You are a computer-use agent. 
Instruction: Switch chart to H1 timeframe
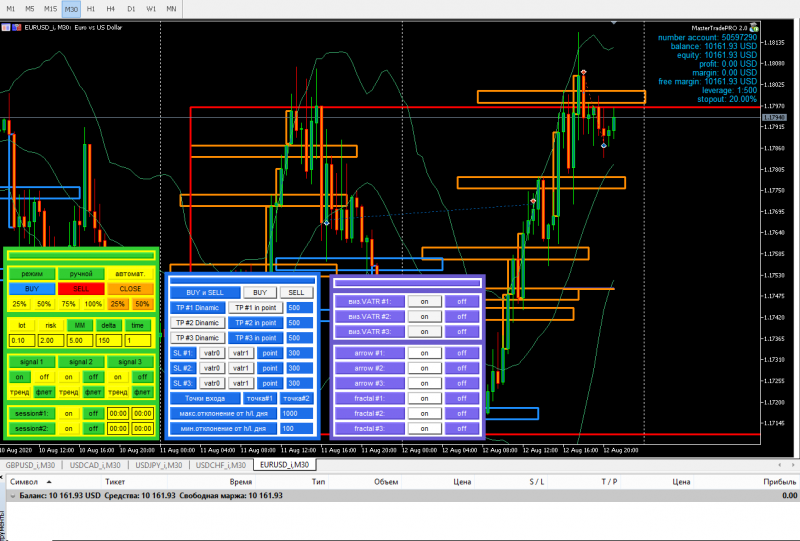91,9
